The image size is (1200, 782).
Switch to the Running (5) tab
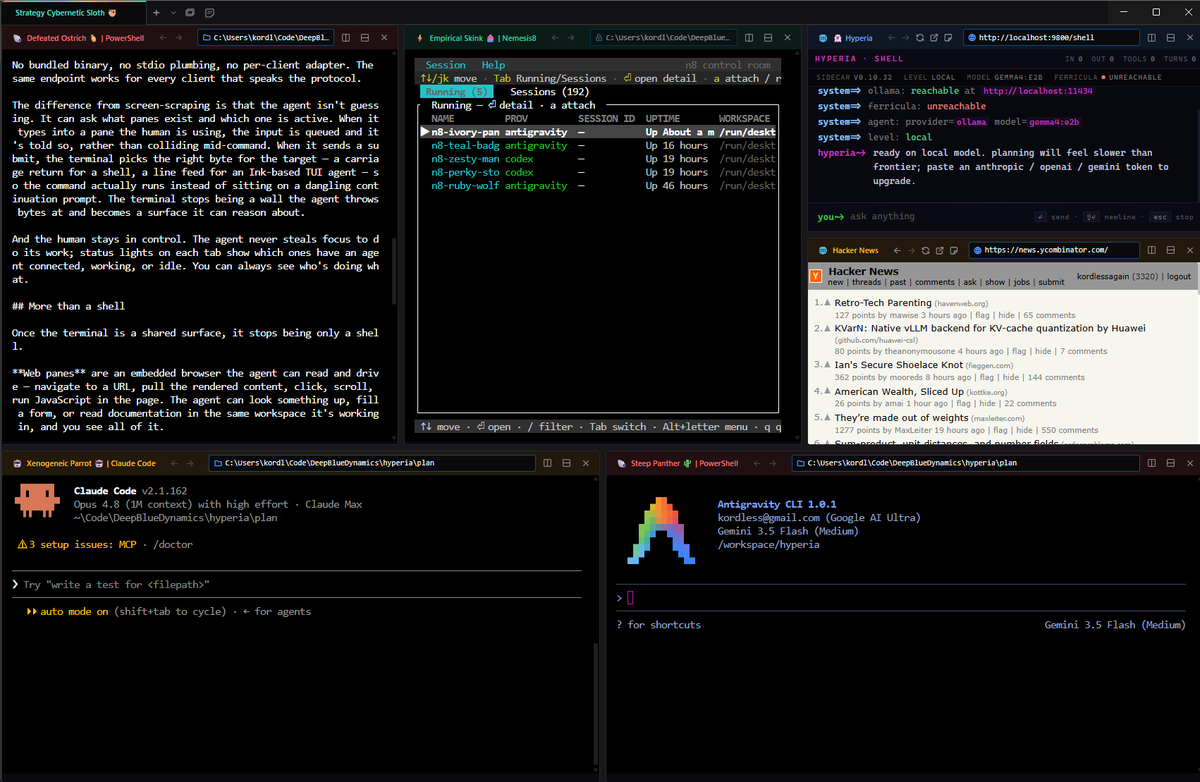[456, 91]
